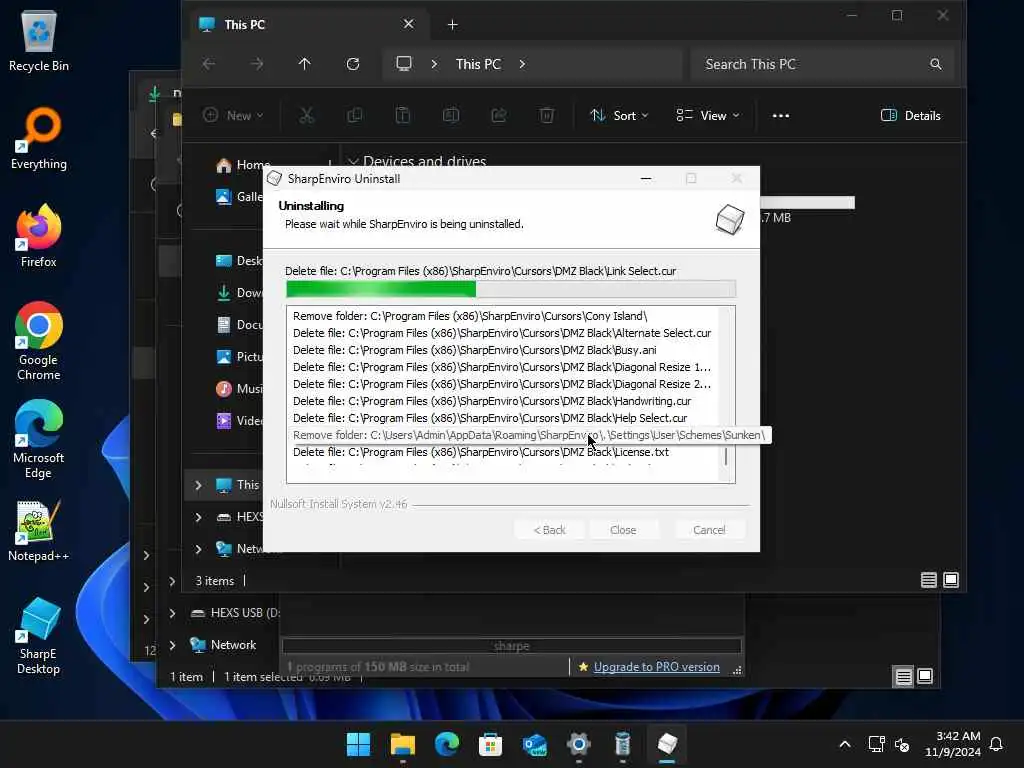Click the sharpe search field in uninstaller tool
Screen dimensions: 1024x768
click(x=511, y=646)
